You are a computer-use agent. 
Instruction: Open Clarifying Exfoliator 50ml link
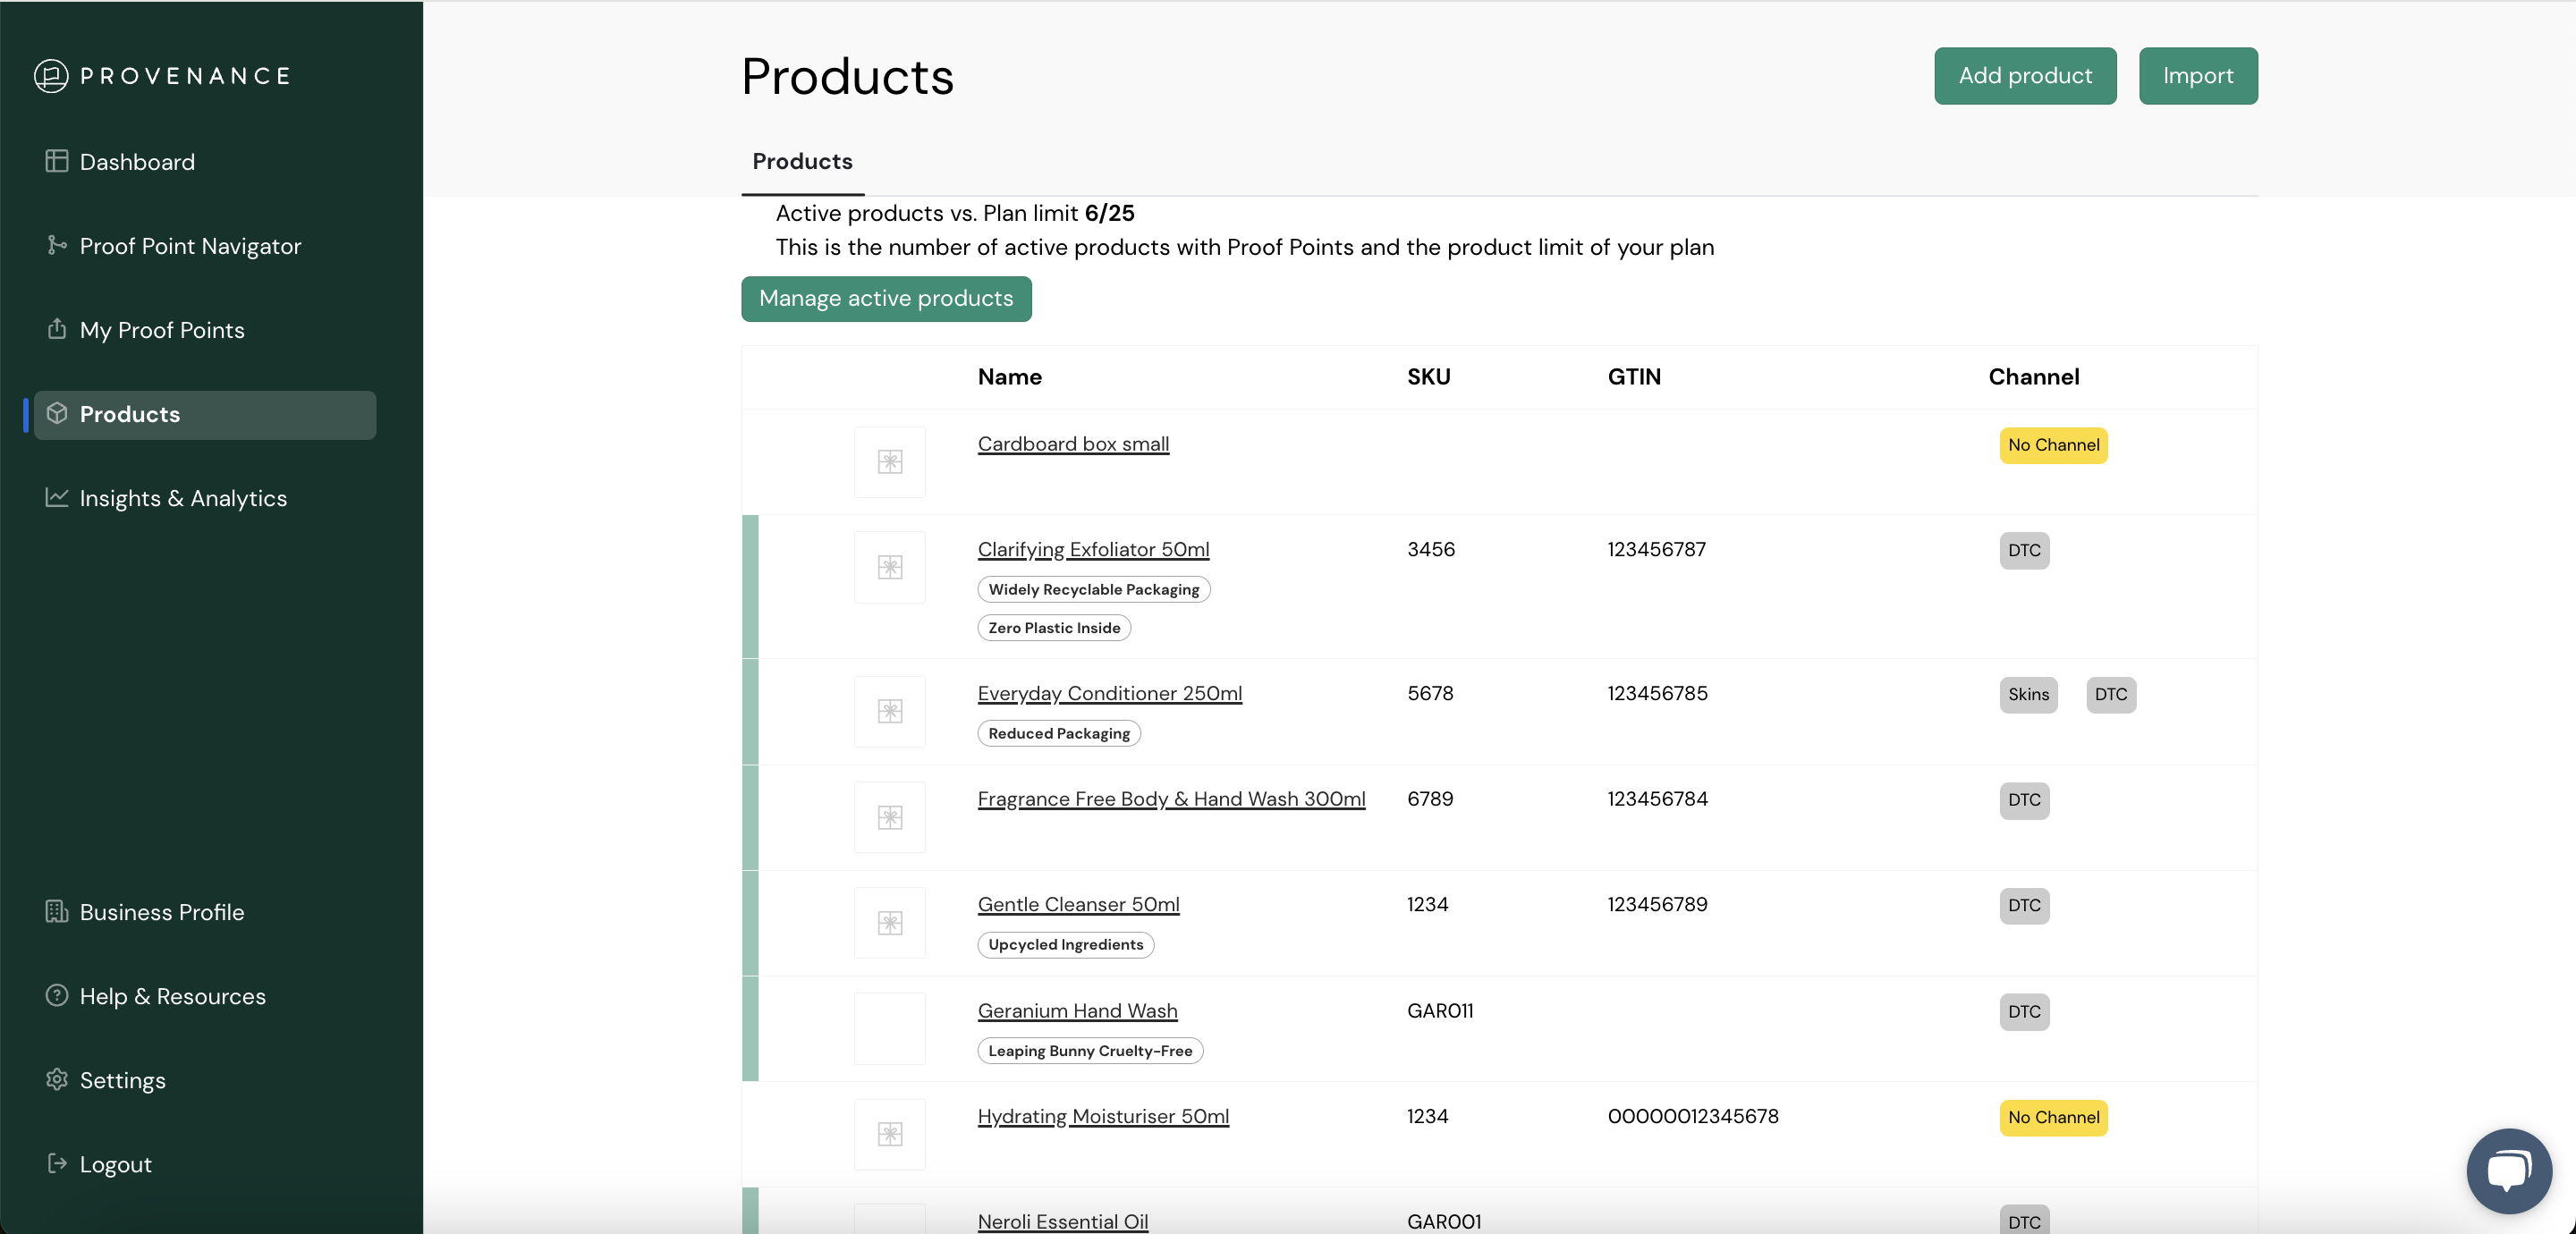[x=1093, y=549]
